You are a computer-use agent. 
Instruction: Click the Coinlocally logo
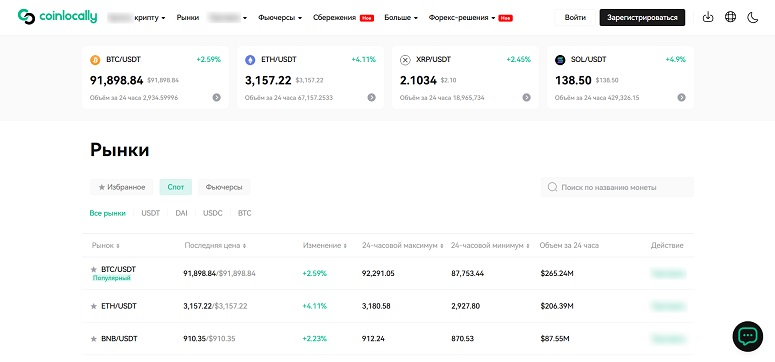click(x=57, y=17)
